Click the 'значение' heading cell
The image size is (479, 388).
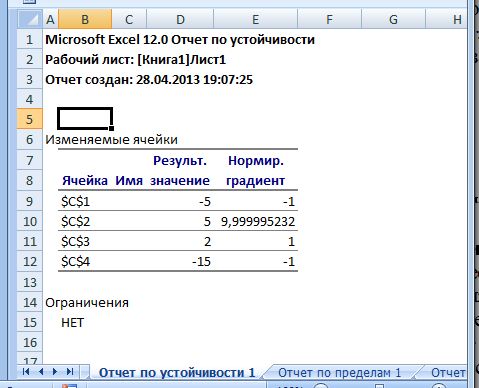tap(180, 181)
